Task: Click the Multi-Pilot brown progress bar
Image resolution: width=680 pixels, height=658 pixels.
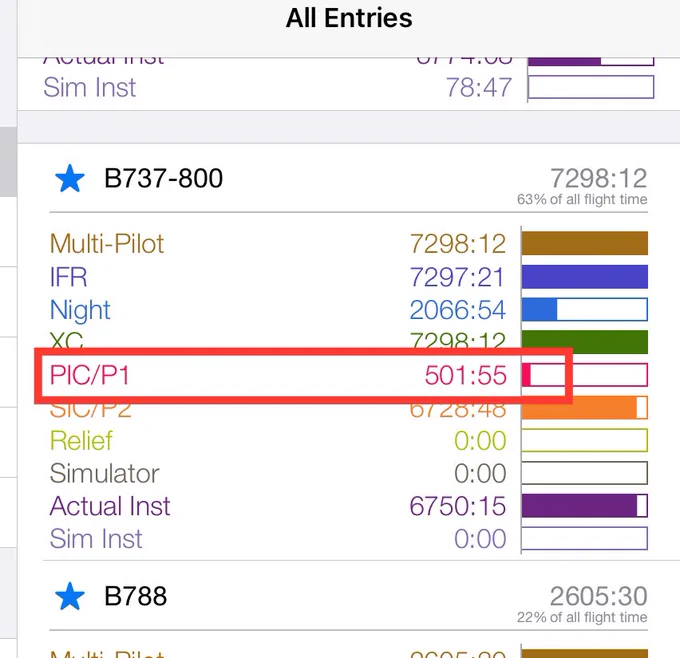Action: click(585, 243)
